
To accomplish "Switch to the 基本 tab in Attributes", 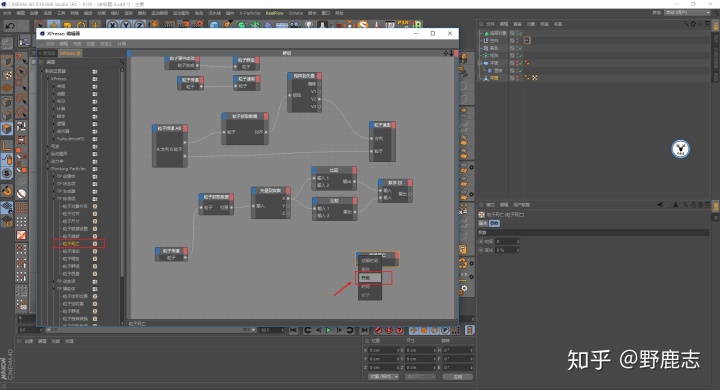I will 483,223.
